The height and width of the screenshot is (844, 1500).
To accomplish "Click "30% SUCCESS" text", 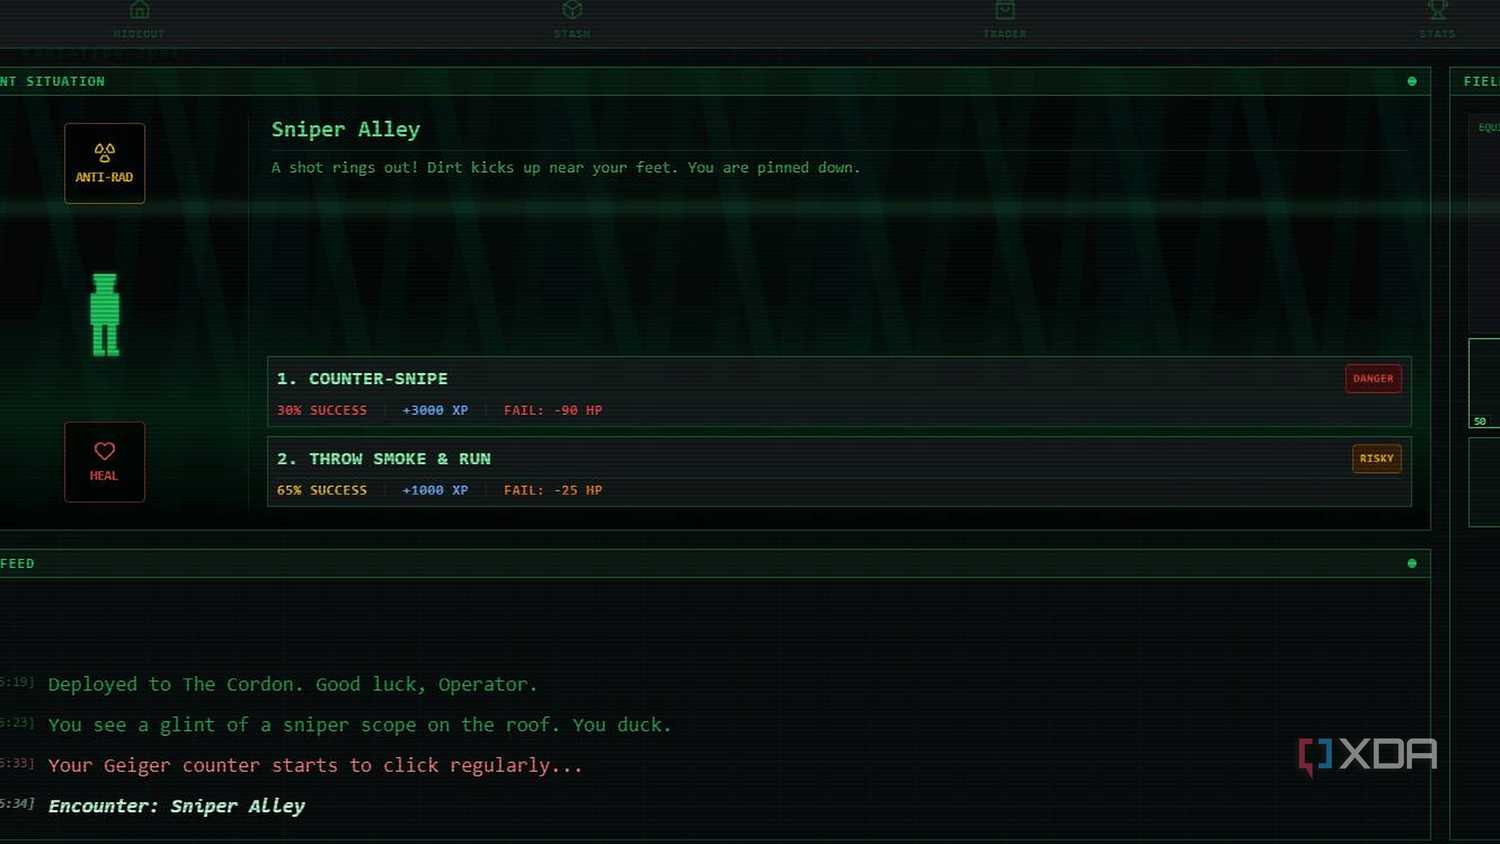I will 322,410.
